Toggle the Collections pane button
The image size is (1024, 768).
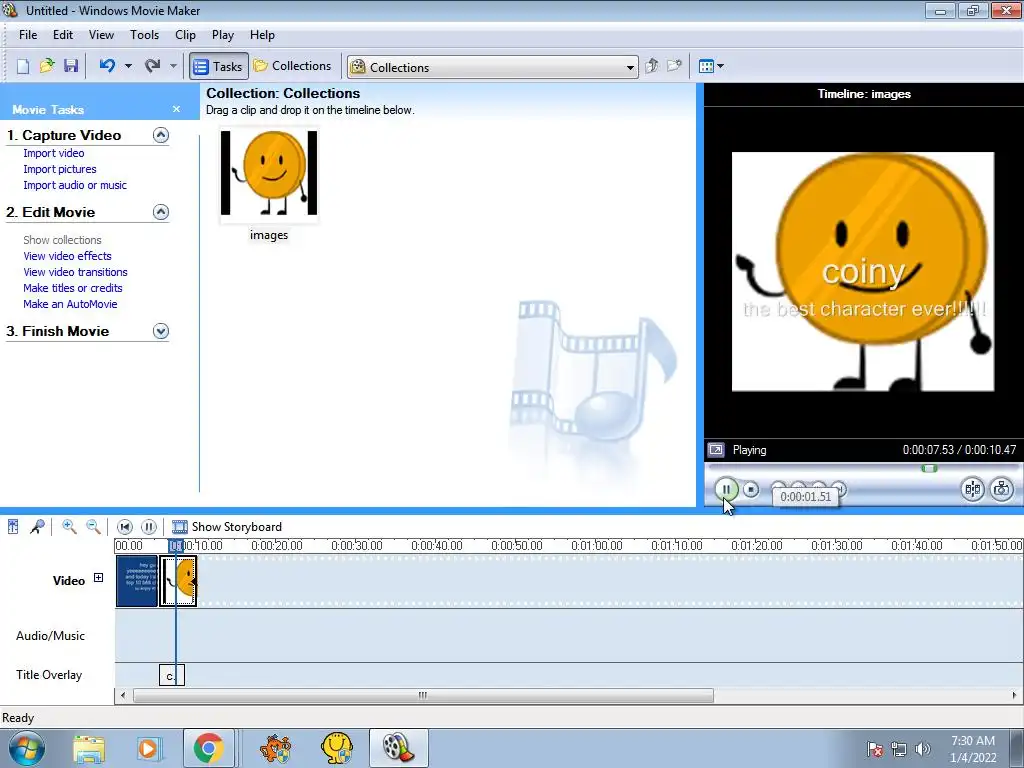tap(293, 66)
